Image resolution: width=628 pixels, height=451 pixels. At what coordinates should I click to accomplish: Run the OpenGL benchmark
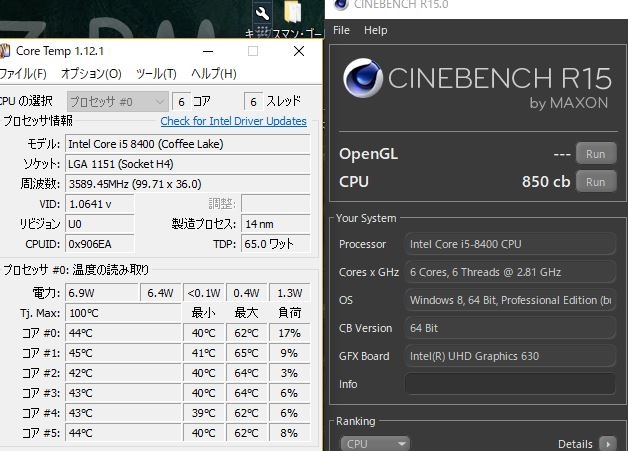pos(595,154)
